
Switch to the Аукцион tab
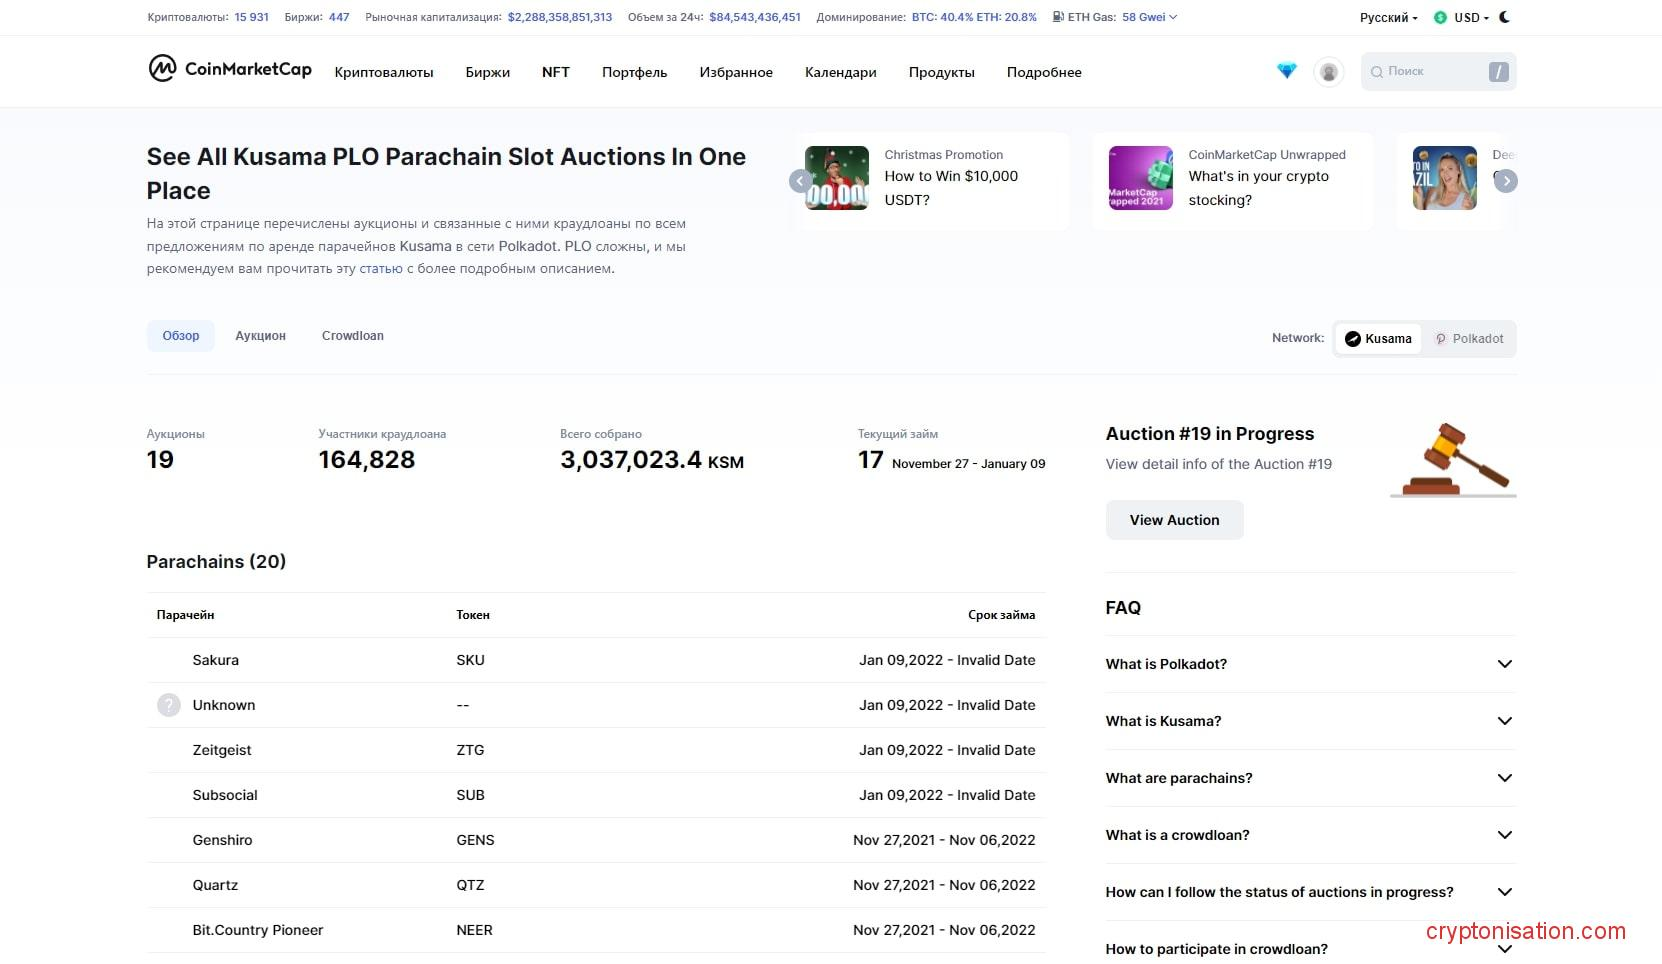click(x=260, y=336)
